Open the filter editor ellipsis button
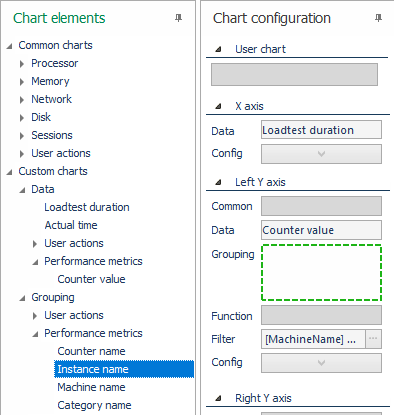The height and width of the screenshot is (415, 394). coord(373,339)
